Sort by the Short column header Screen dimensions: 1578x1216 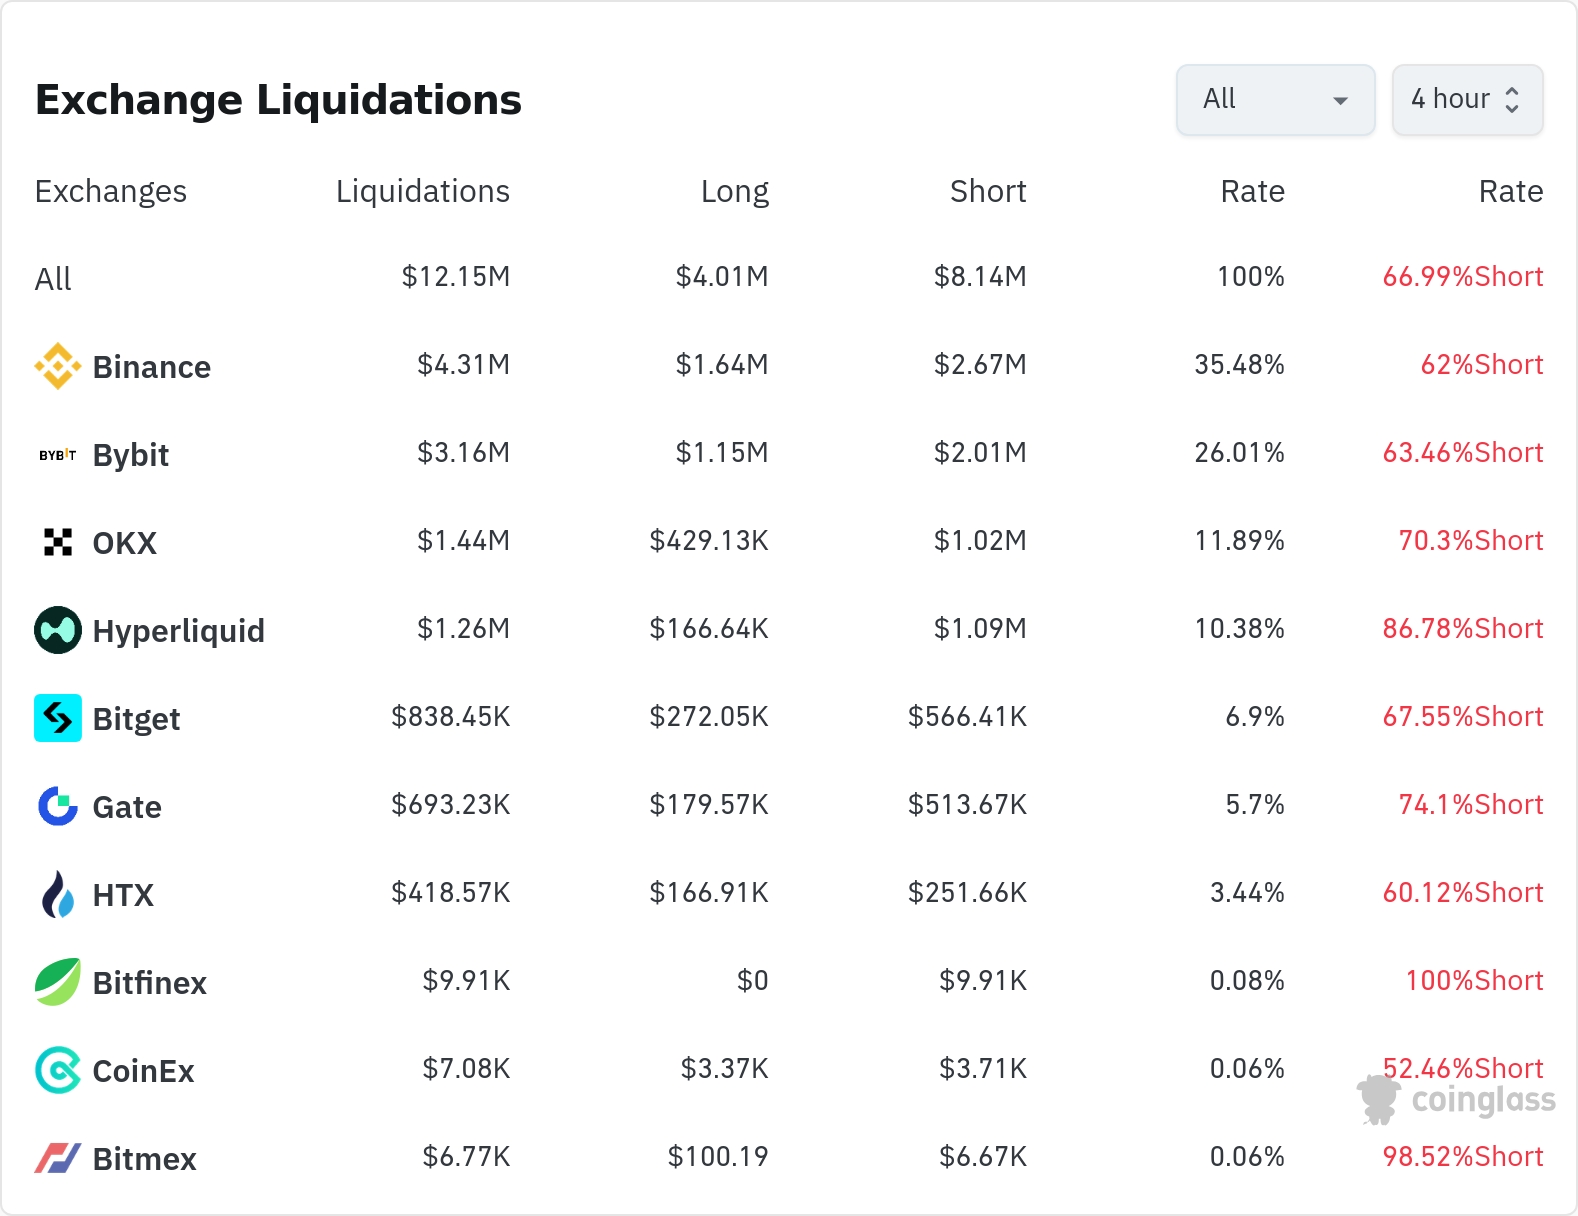click(987, 191)
